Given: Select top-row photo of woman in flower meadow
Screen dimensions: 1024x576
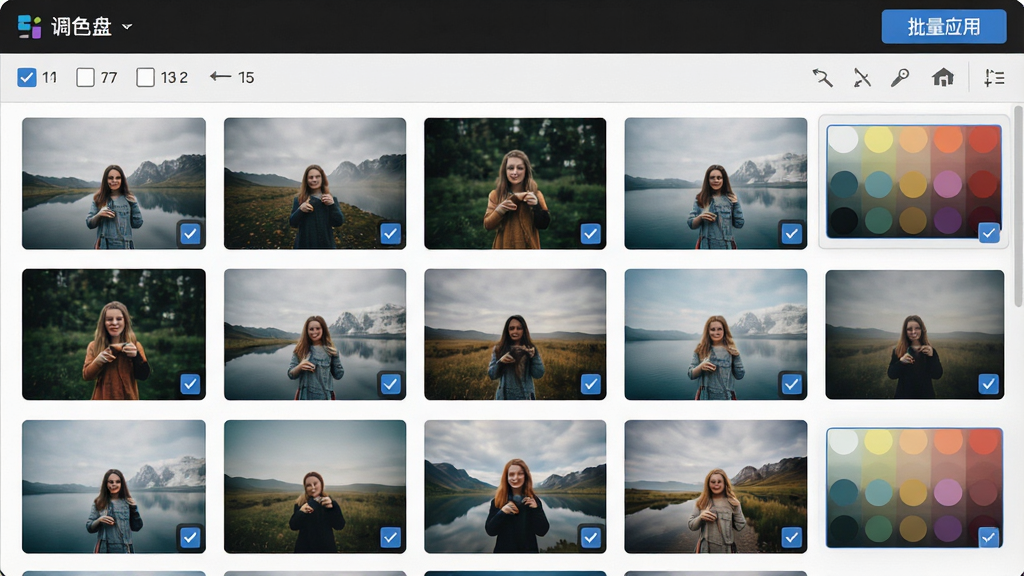Looking at the screenshot, I should pos(315,184).
